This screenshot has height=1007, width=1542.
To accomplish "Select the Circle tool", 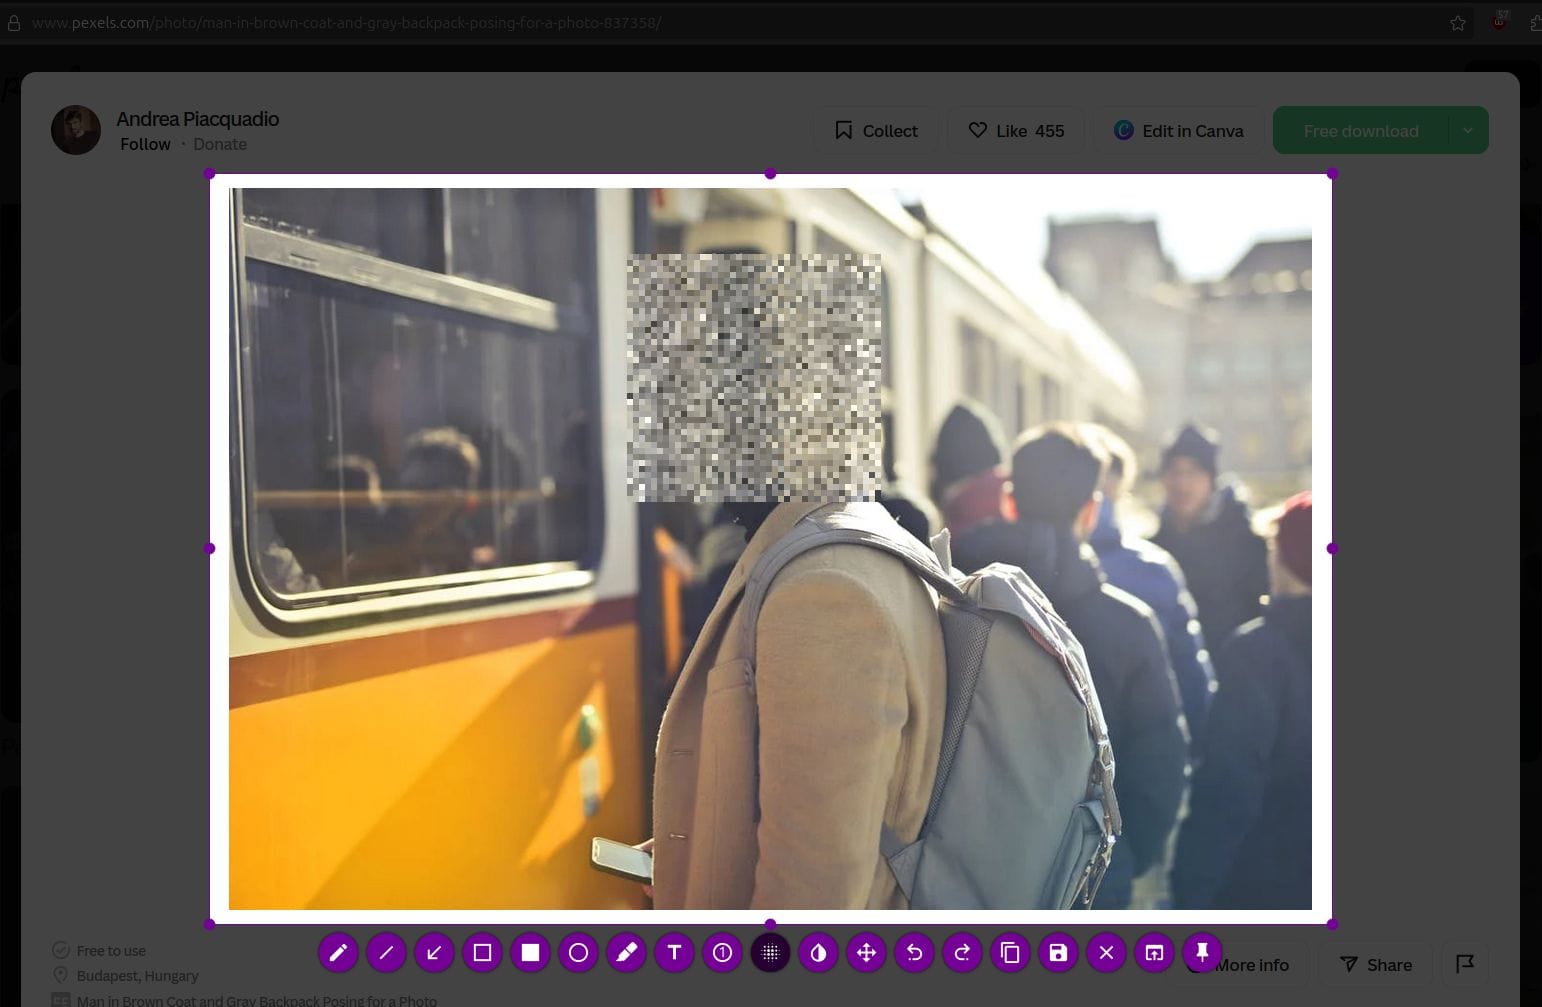I will (579, 952).
